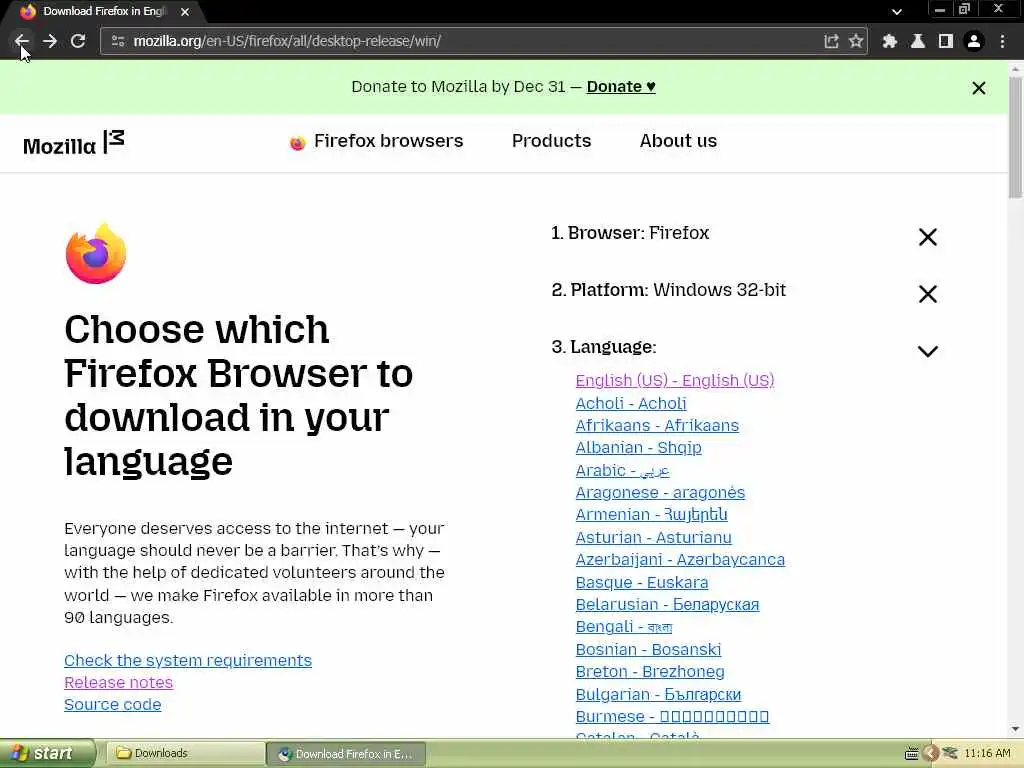The width and height of the screenshot is (1024, 768).
Task: Open the Release notes link
Action: tap(118, 682)
